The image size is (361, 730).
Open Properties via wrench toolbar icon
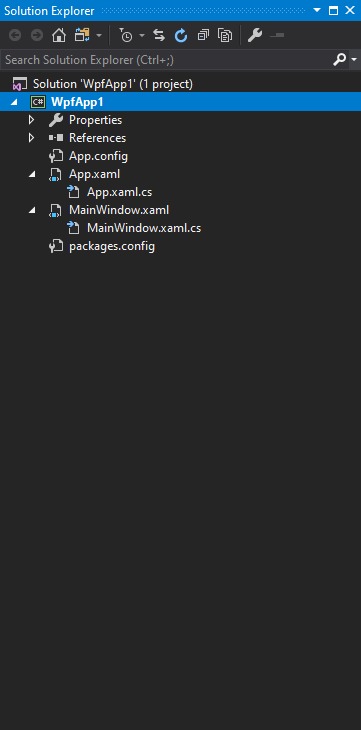pyautogui.click(x=255, y=35)
